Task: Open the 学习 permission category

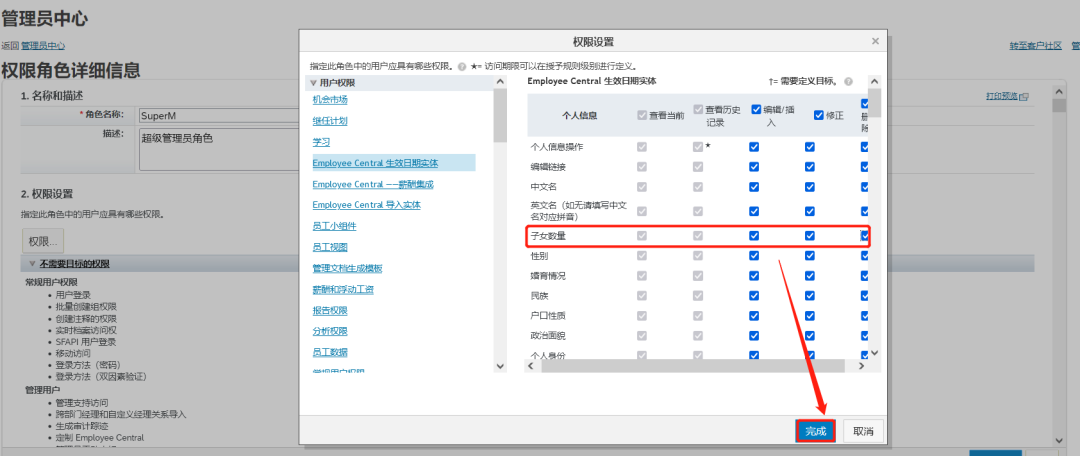Action: (321, 142)
